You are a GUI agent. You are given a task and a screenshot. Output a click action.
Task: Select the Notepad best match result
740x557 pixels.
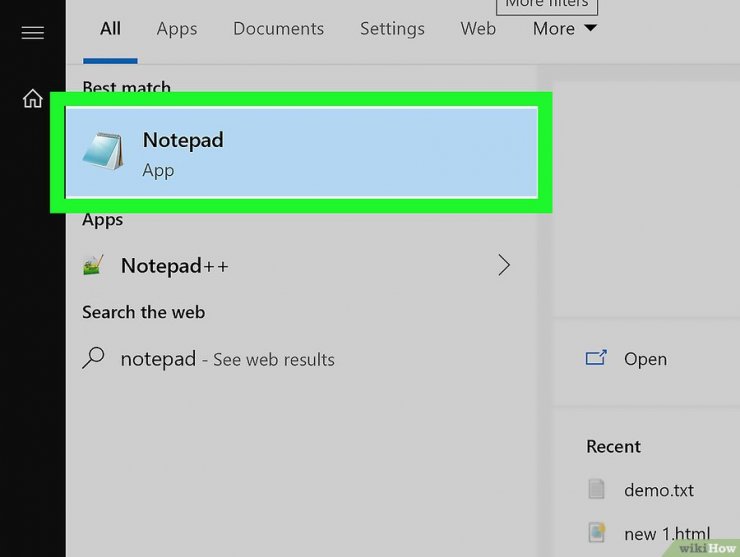point(301,152)
